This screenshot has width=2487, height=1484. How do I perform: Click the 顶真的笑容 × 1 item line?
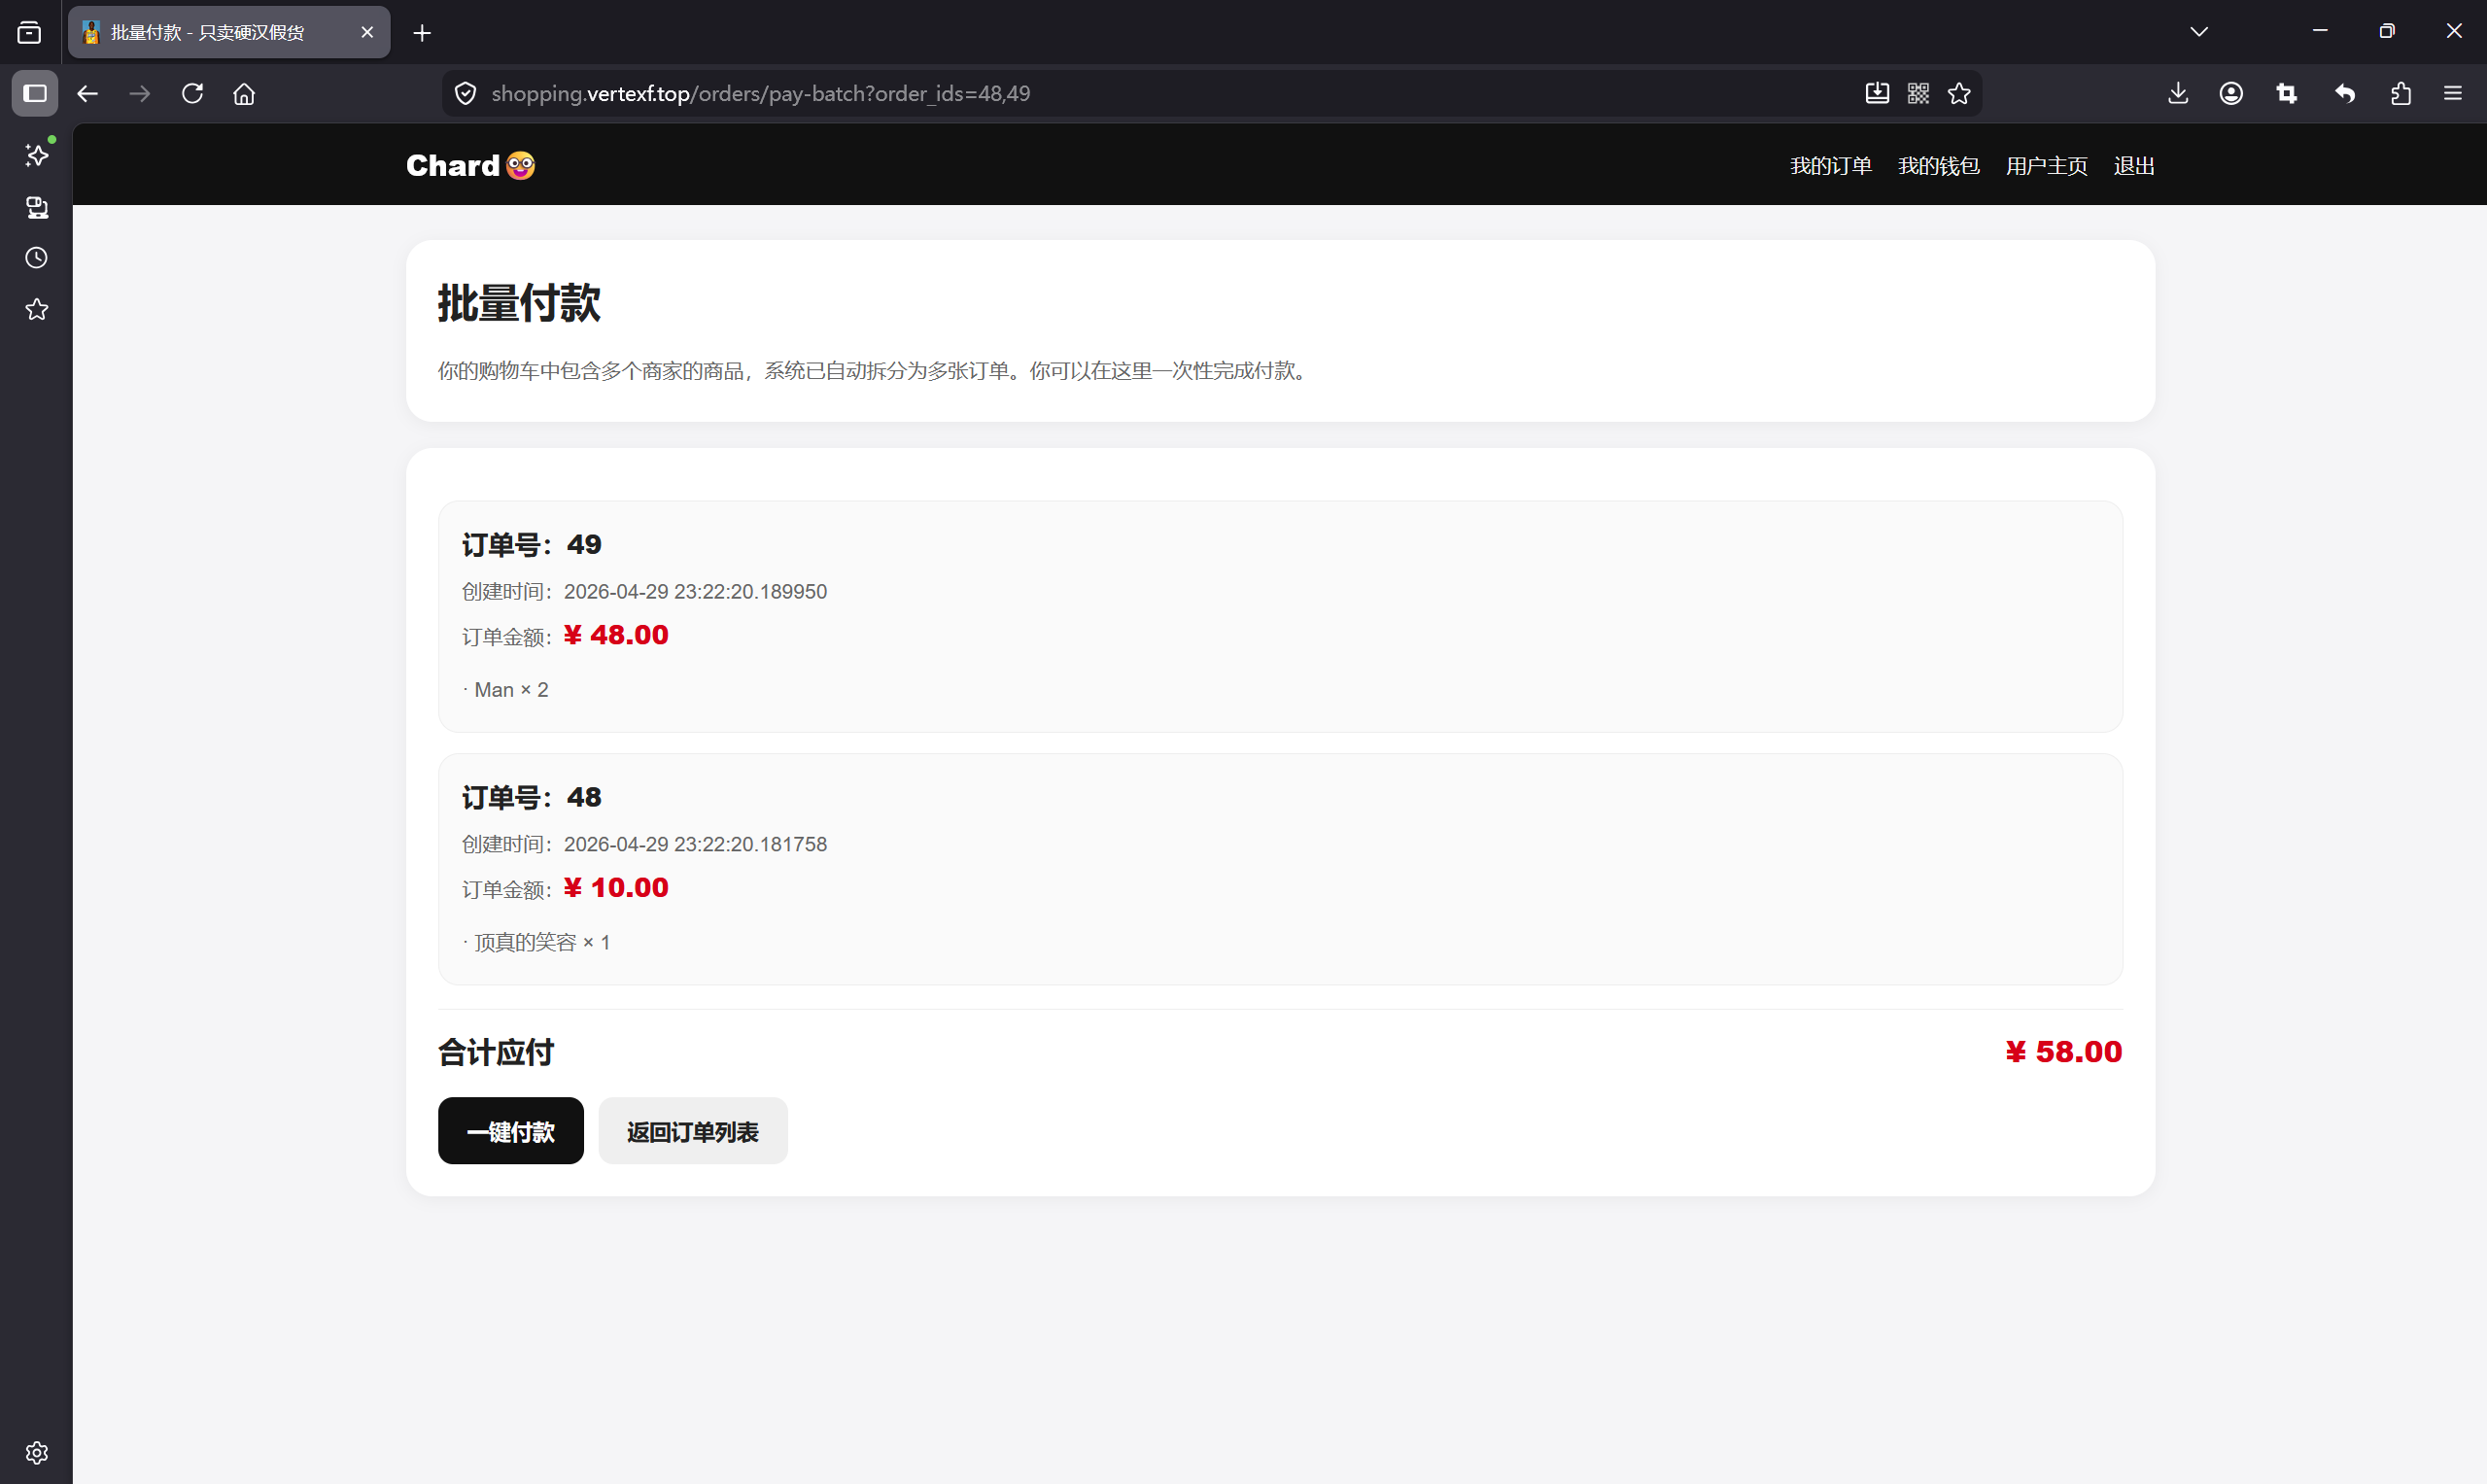click(536, 943)
